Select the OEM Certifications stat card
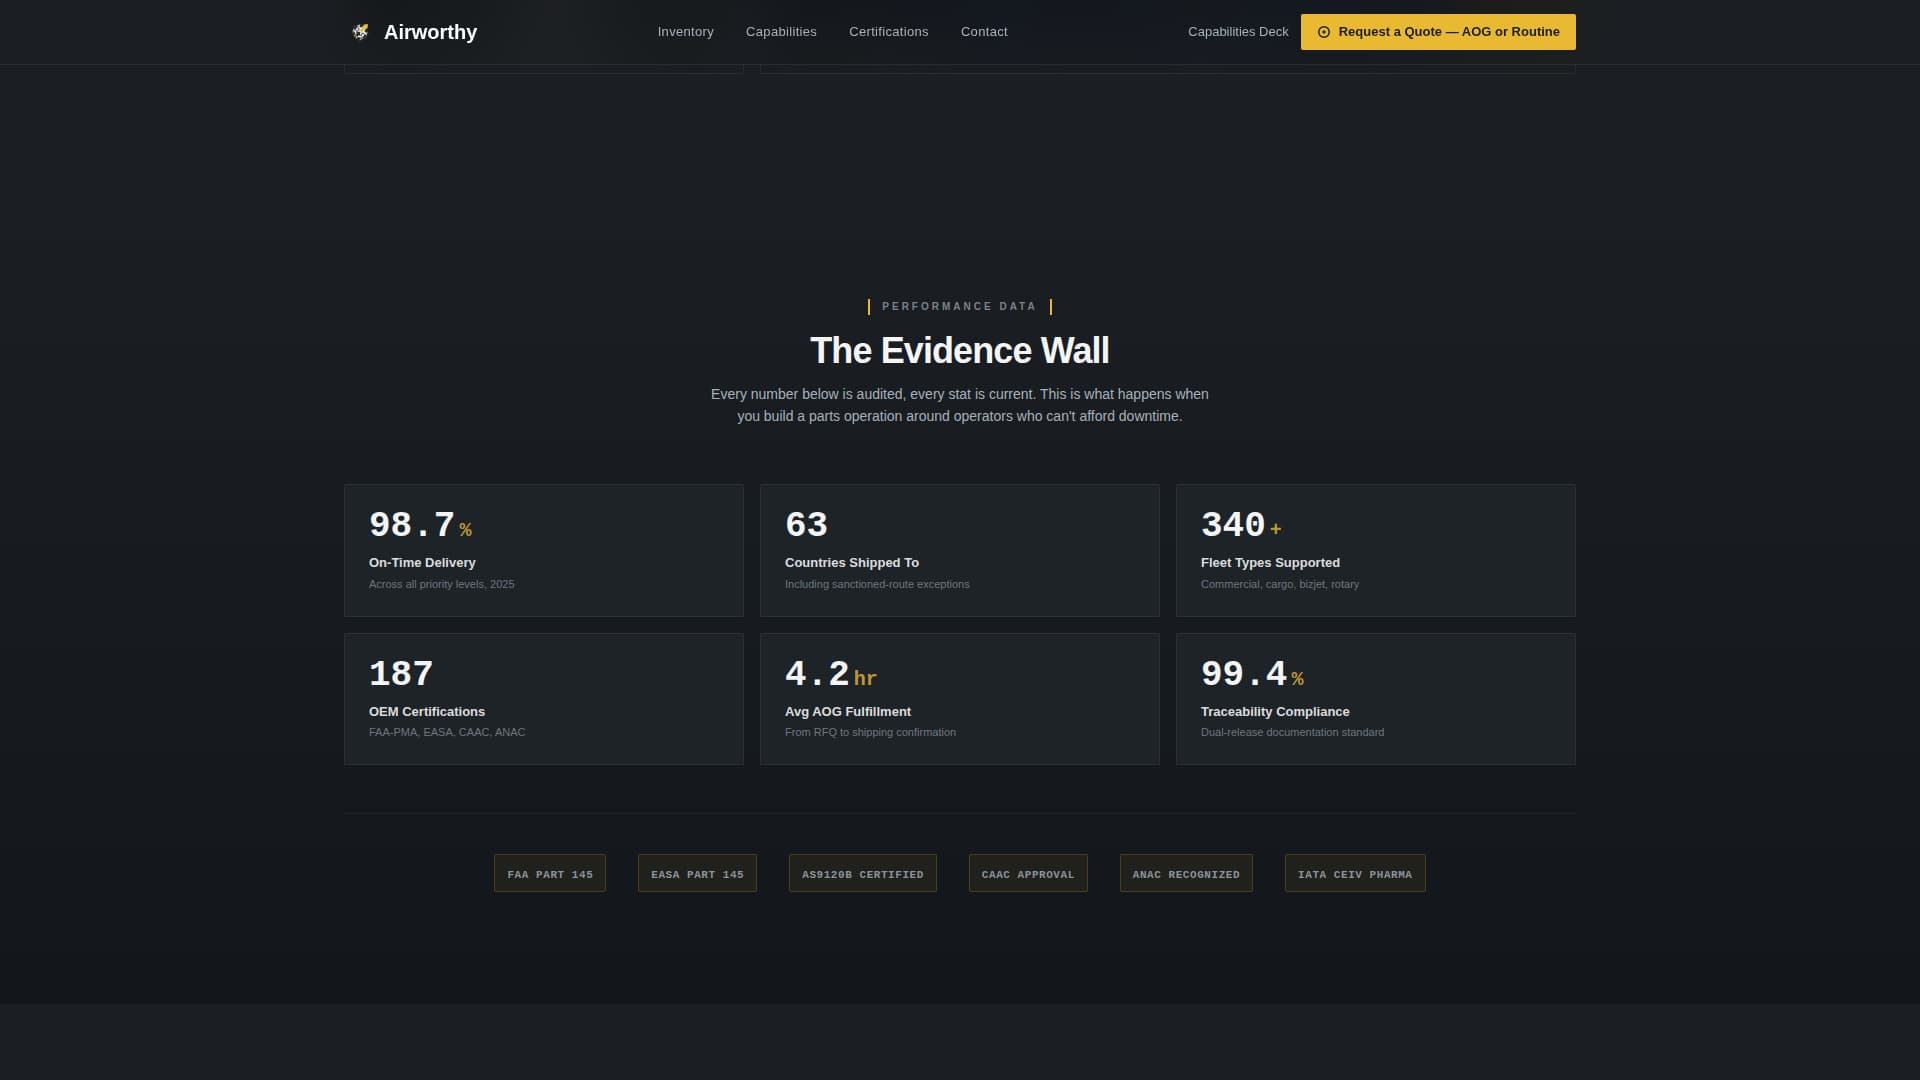The width and height of the screenshot is (1920, 1080). pyautogui.click(x=543, y=699)
